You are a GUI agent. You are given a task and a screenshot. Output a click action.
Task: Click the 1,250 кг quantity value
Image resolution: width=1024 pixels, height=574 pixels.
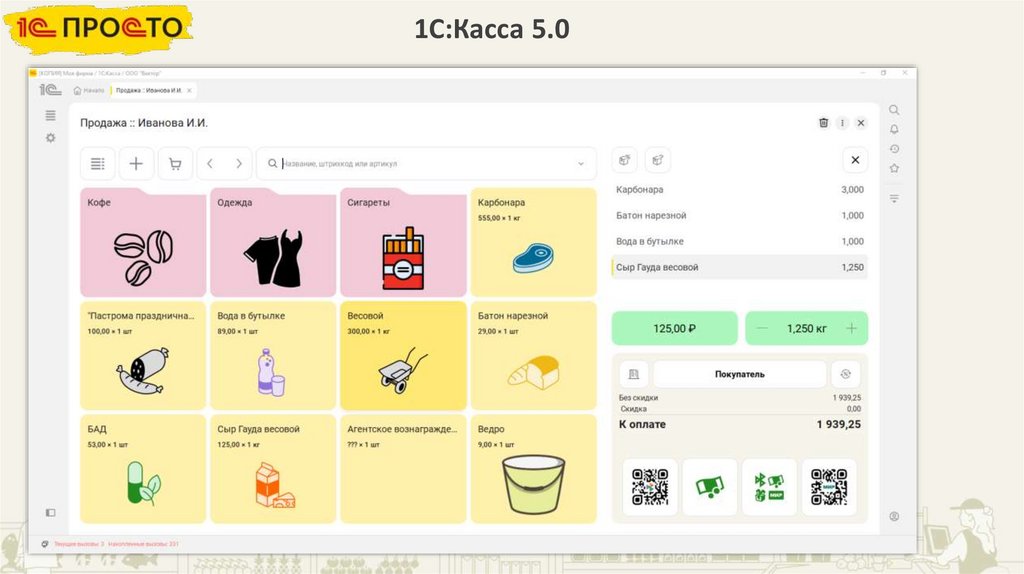pos(807,328)
